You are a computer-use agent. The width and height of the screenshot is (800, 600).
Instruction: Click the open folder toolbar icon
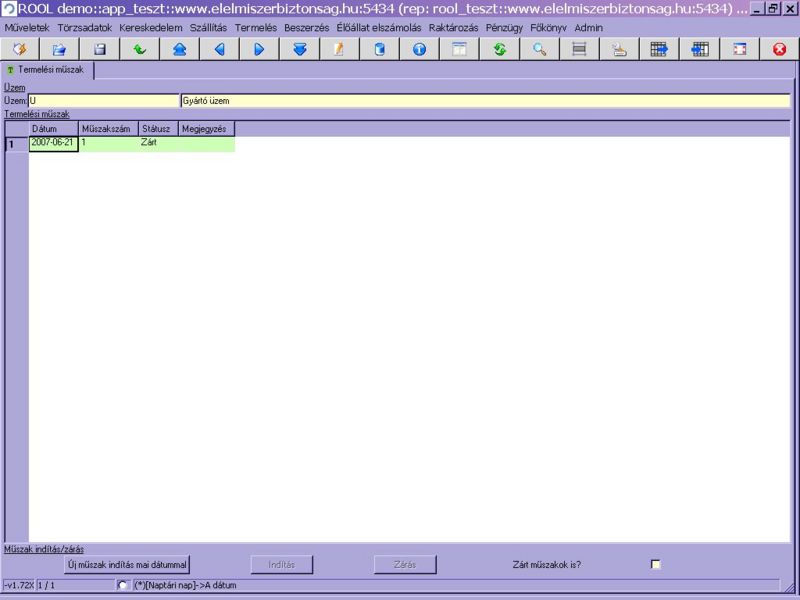pos(59,49)
